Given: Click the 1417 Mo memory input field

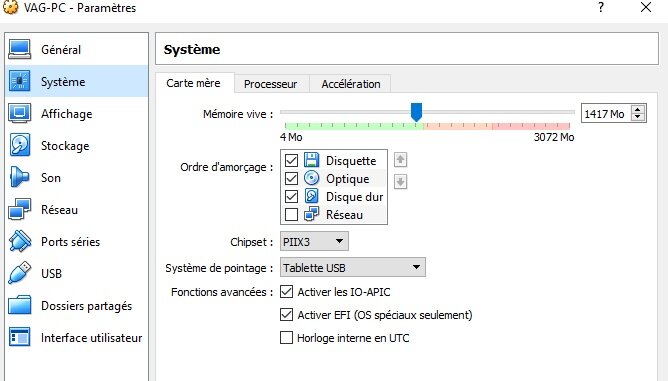Looking at the screenshot, I should 606,114.
